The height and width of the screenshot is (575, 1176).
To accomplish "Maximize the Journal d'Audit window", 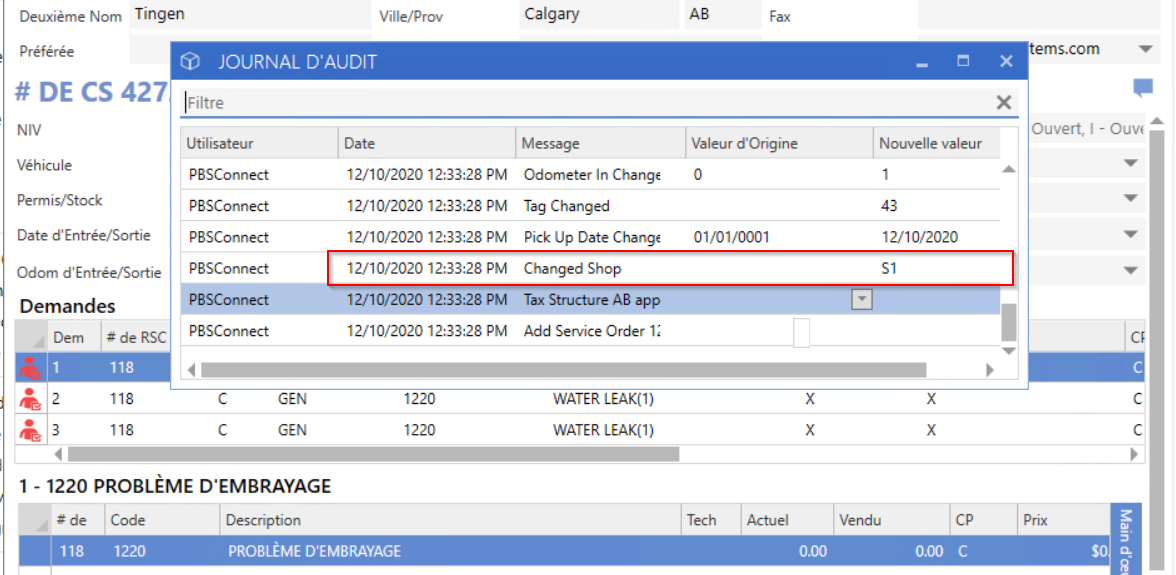I will [x=964, y=61].
